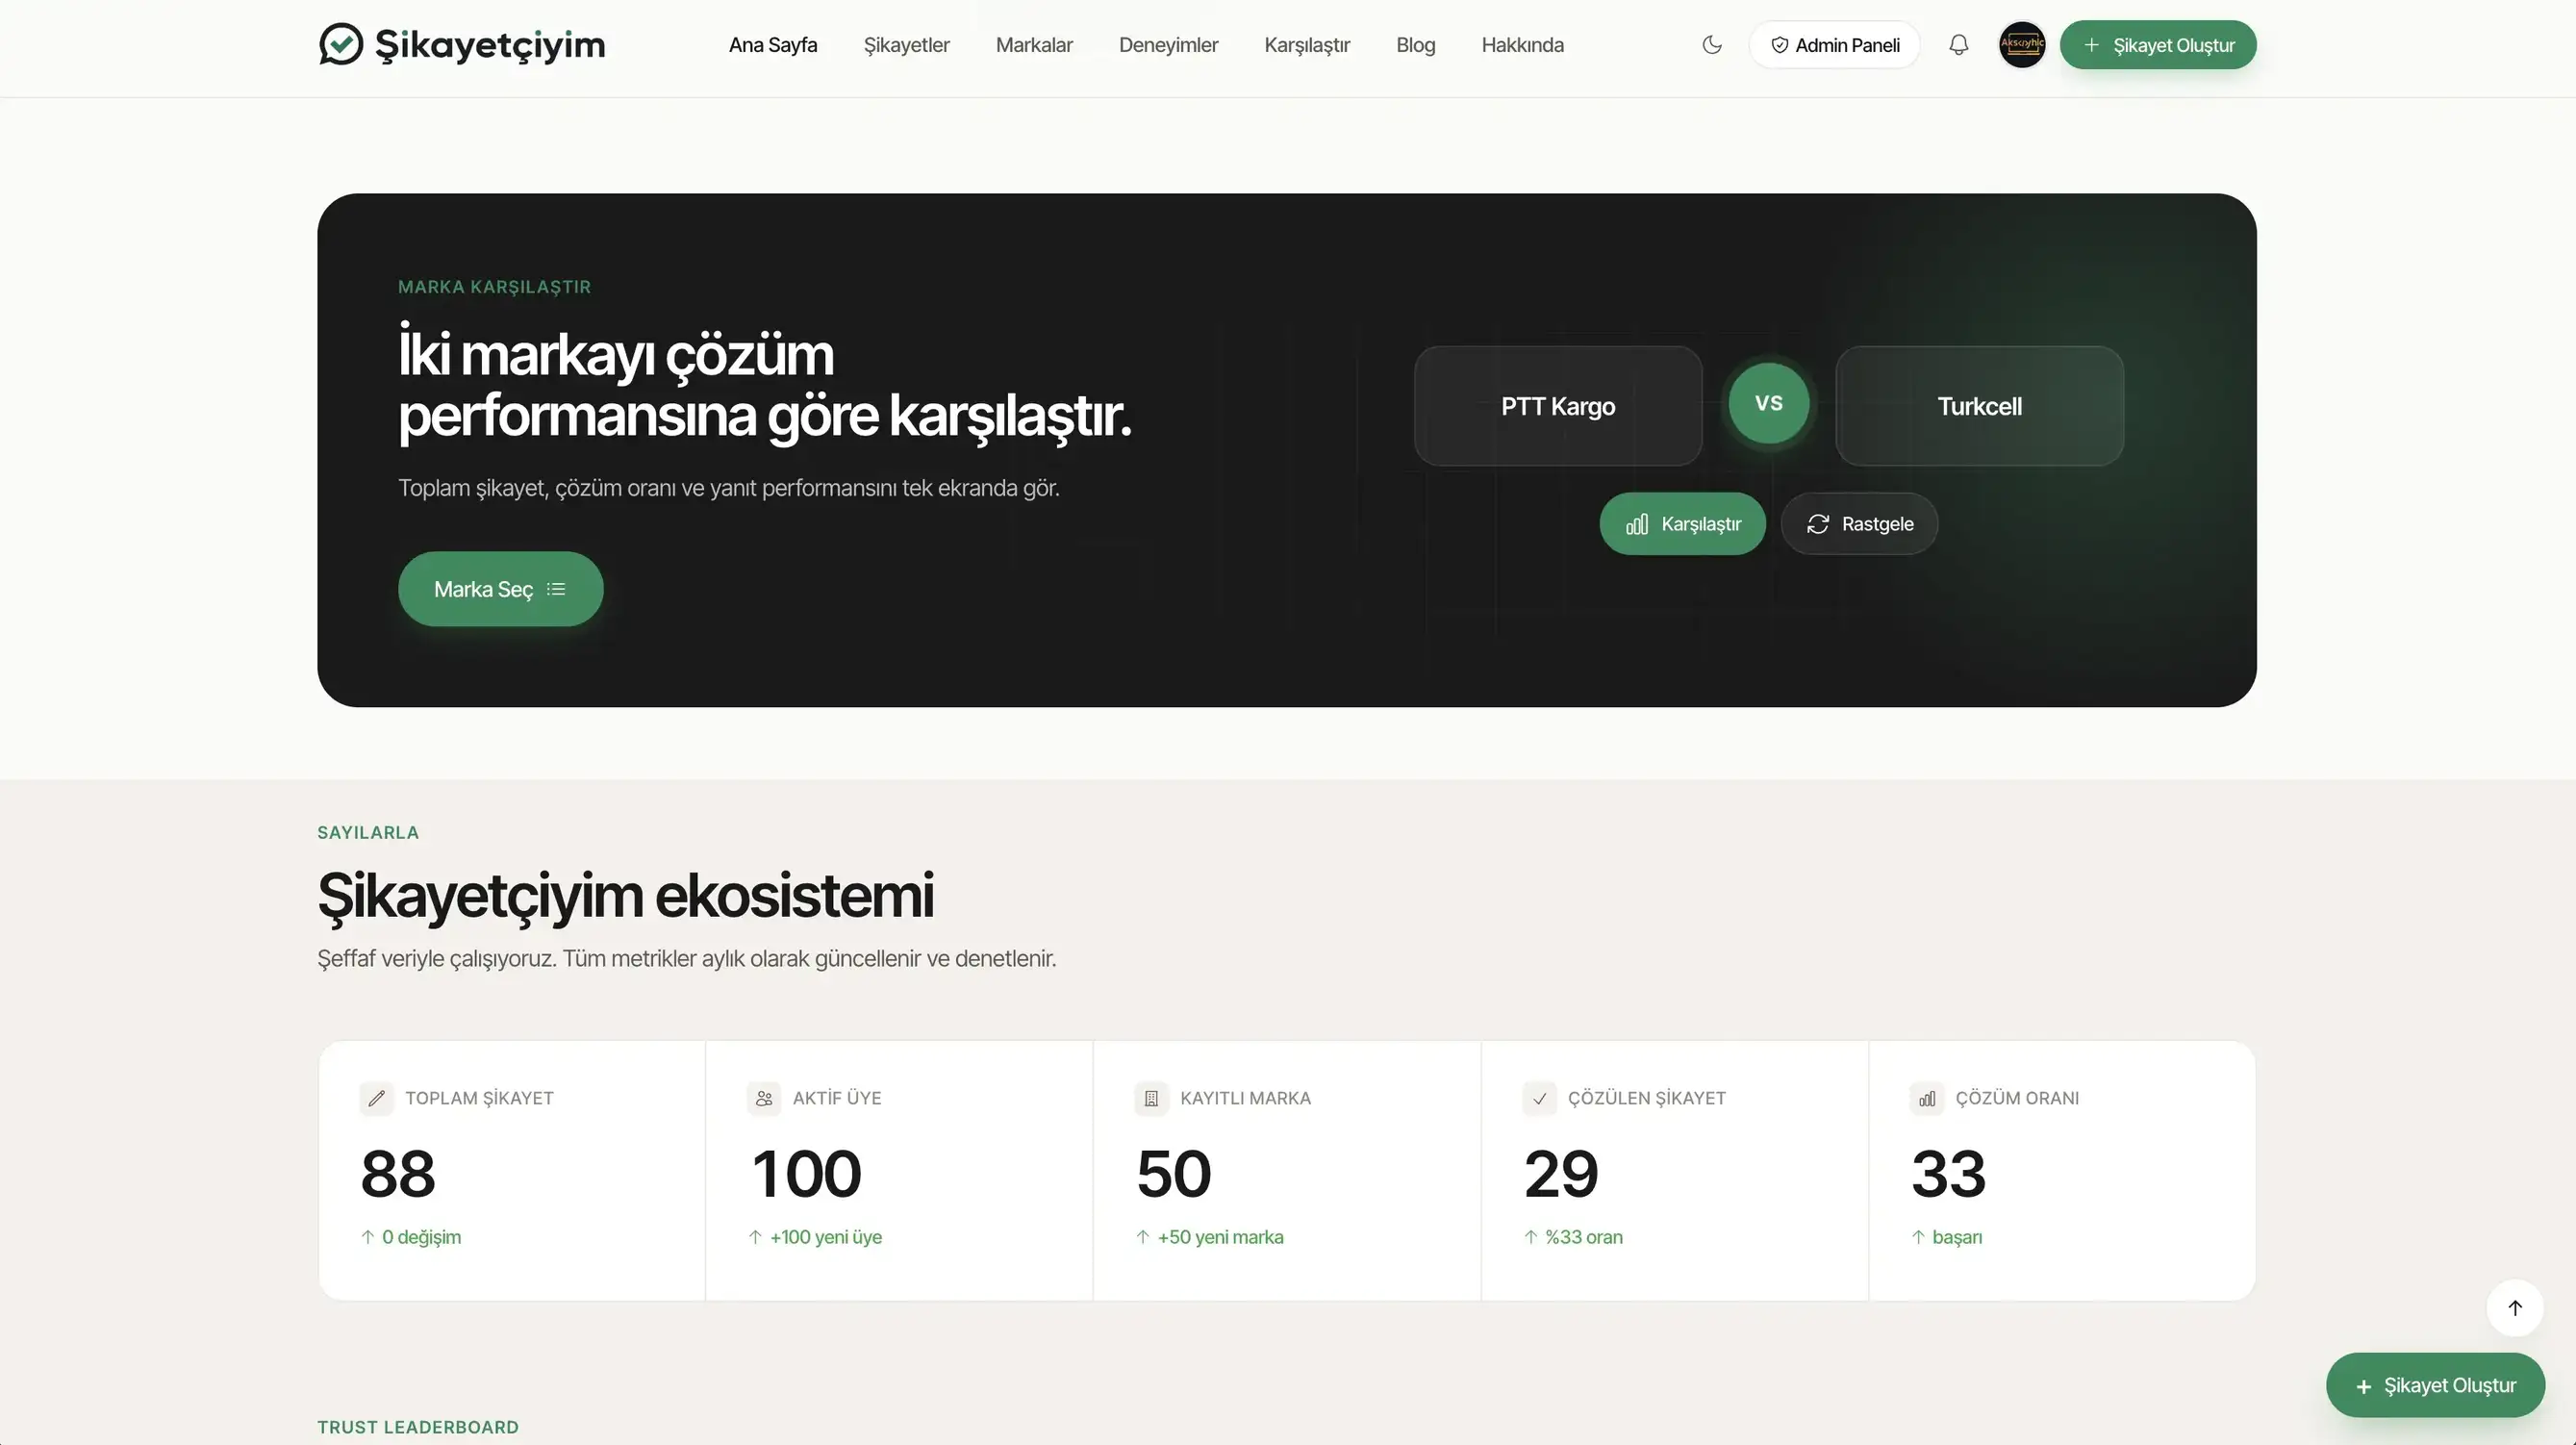Open Karşılaştır nav menu item

(x=1306, y=45)
